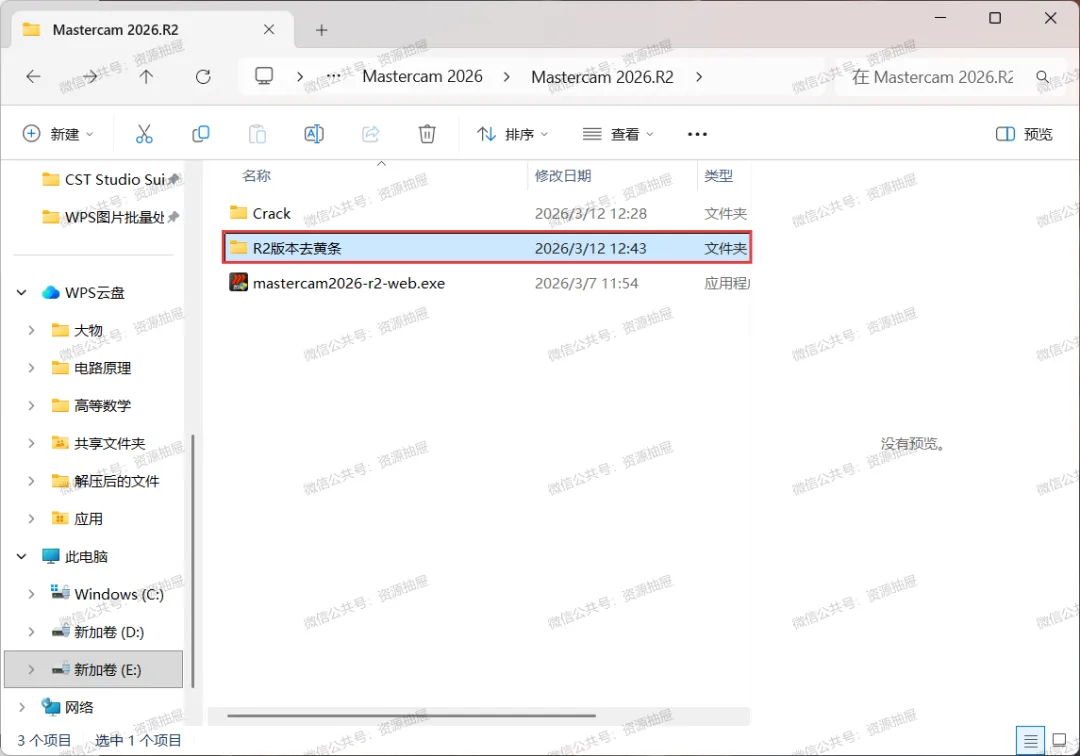Expand the Windows (C:) drive node
This screenshot has height=756, width=1080.
coord(31,594)
